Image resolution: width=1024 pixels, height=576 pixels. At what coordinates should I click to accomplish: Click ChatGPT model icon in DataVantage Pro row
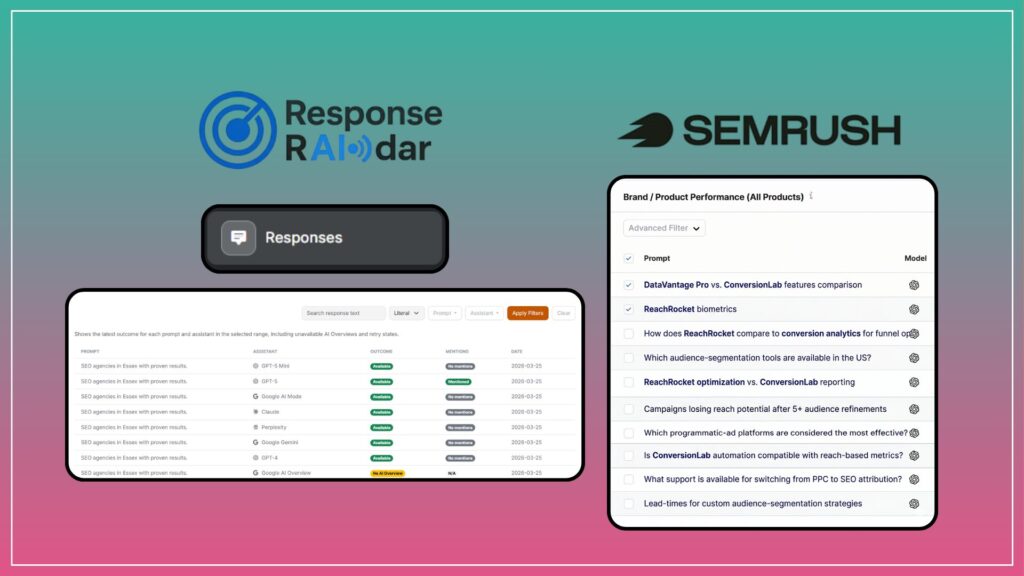[x=913, y=285]
